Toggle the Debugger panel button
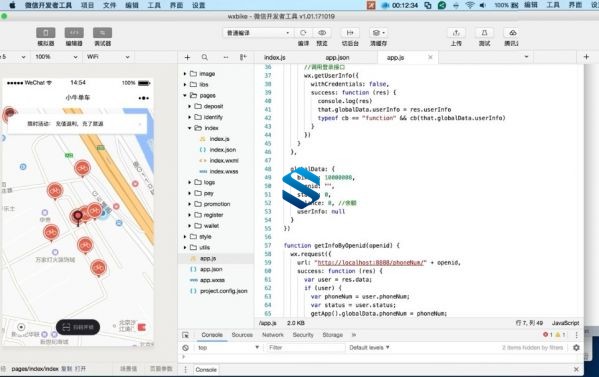Image resolution: width=599 pixels, height=377 pixels. coord(102,33)
